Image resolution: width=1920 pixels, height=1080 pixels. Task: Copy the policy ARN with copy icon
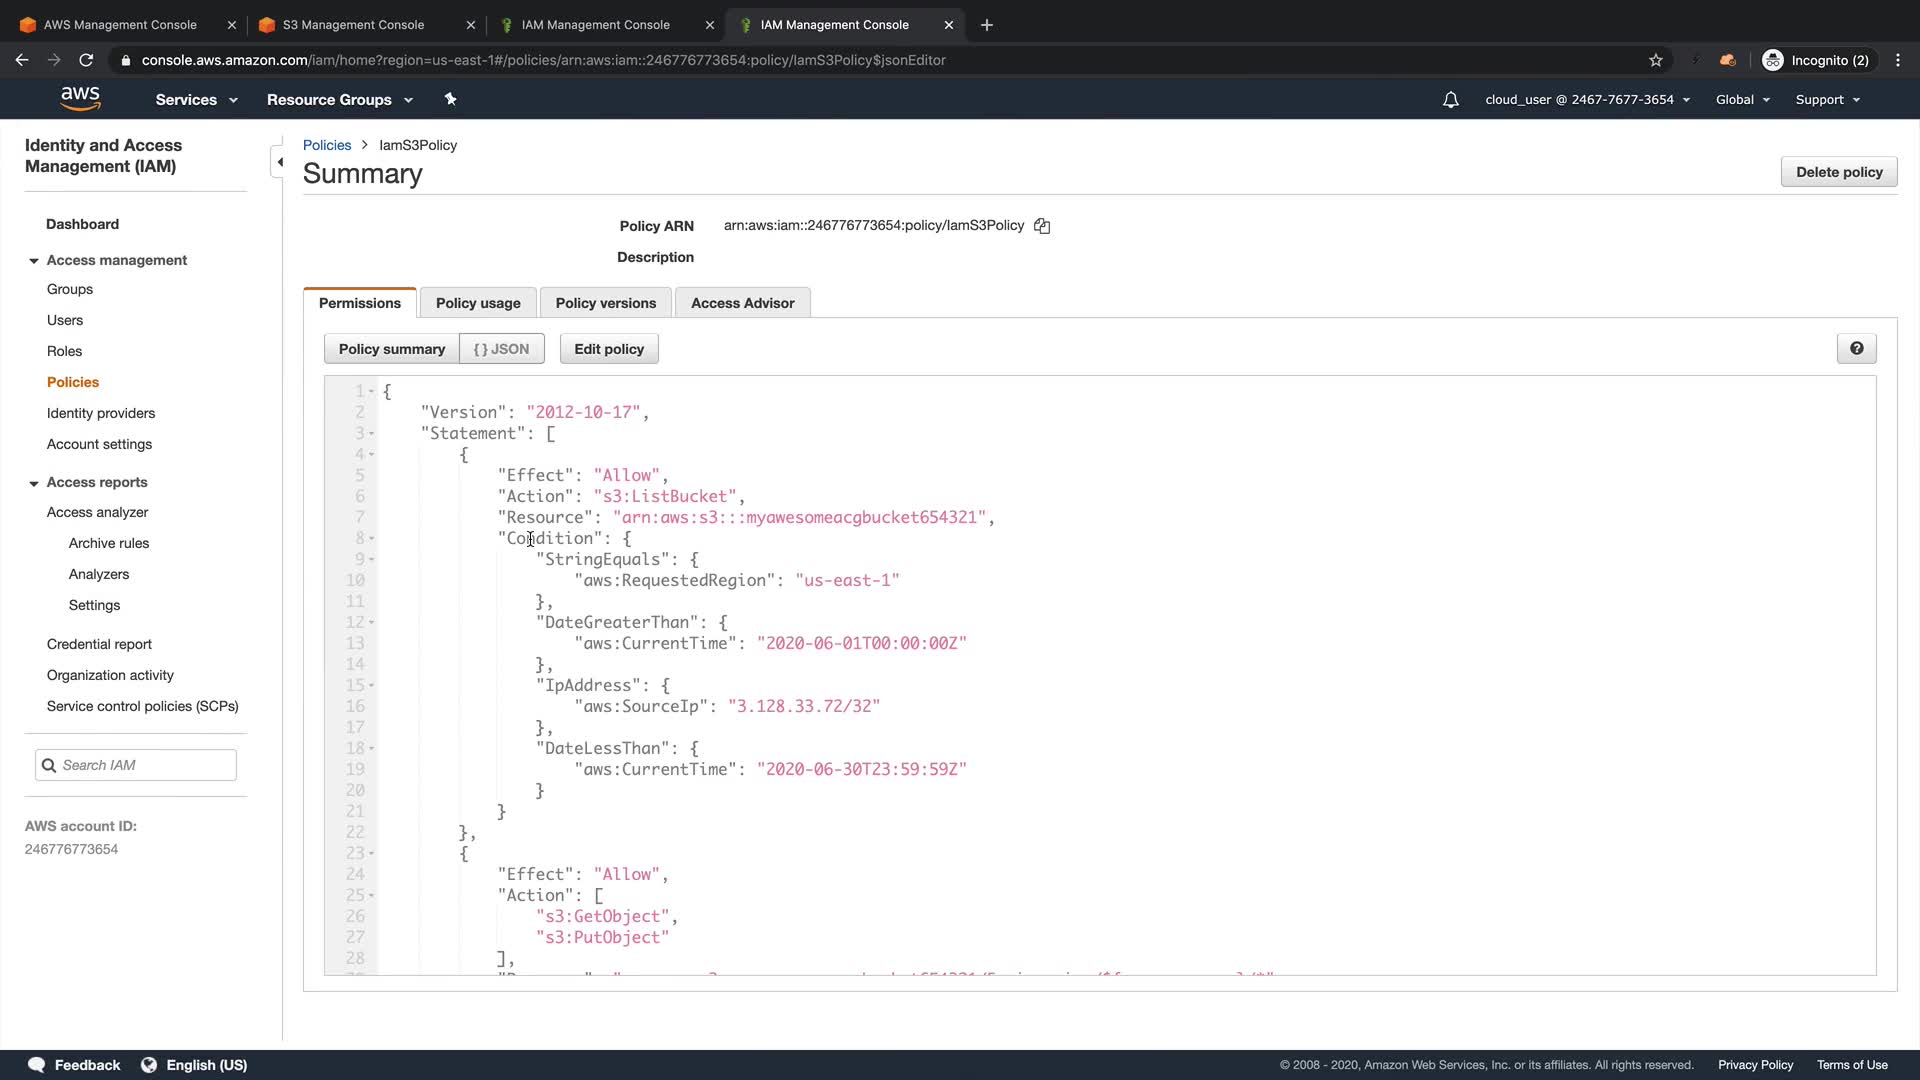coord(1042,226)
